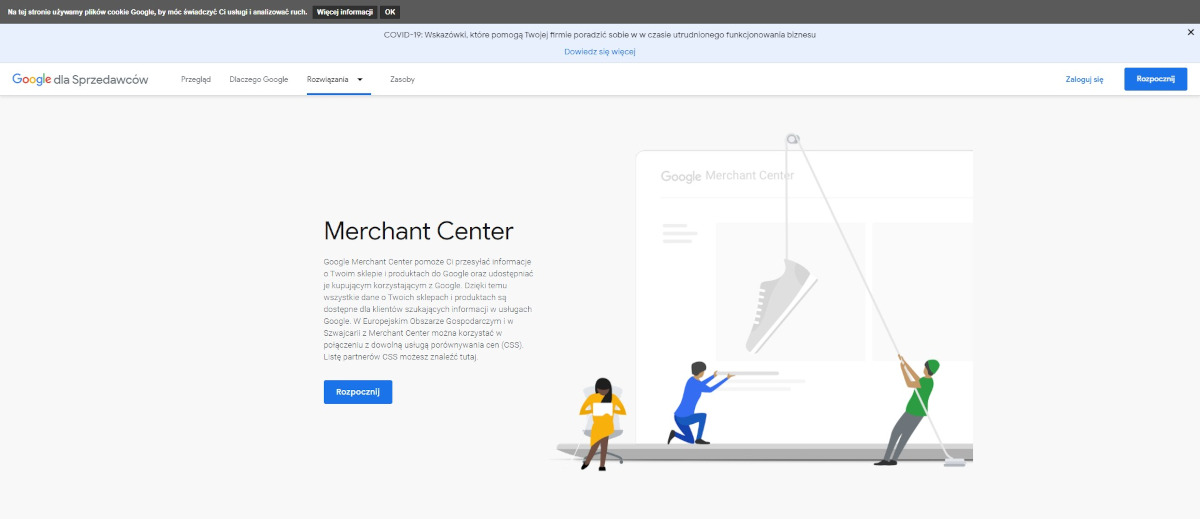Screen dimensions: 1200x519
Task: Click Rozpocznij button below Merchant Center text
Action: coord(358,392)
